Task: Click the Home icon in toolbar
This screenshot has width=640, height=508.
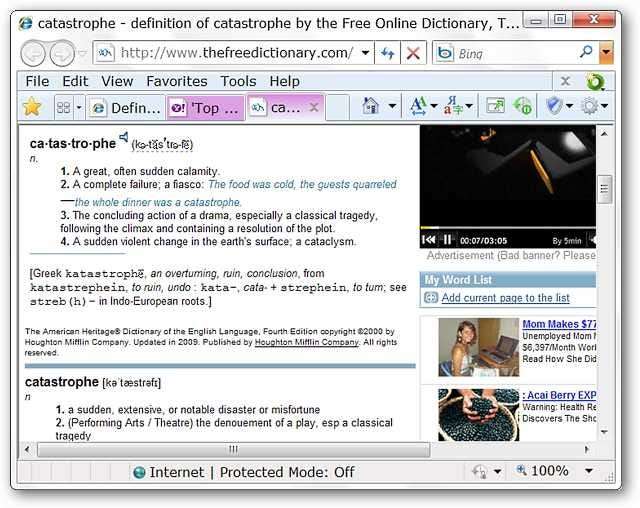Action: tap(371, 106)
